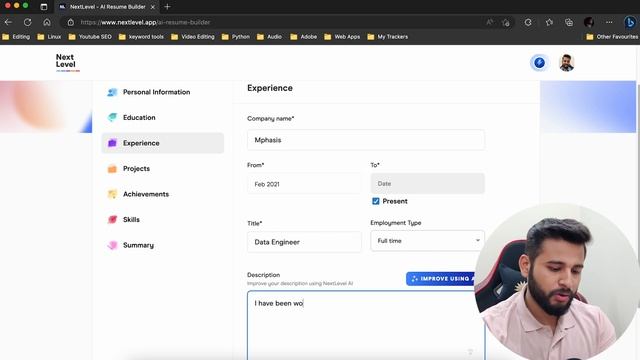Viewport: 640px width, 360px height.
Task: Open the Web Apps bookmark folder
Action: (342, 37)
